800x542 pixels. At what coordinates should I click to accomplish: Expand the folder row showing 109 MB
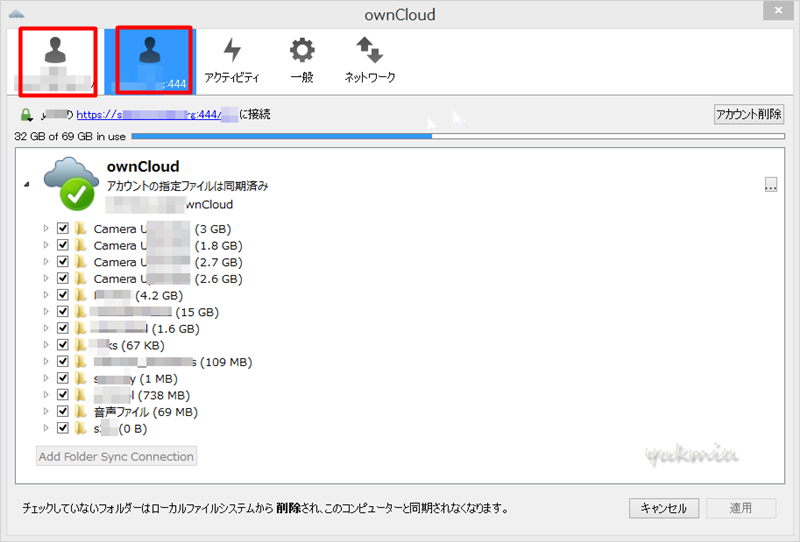45,361
